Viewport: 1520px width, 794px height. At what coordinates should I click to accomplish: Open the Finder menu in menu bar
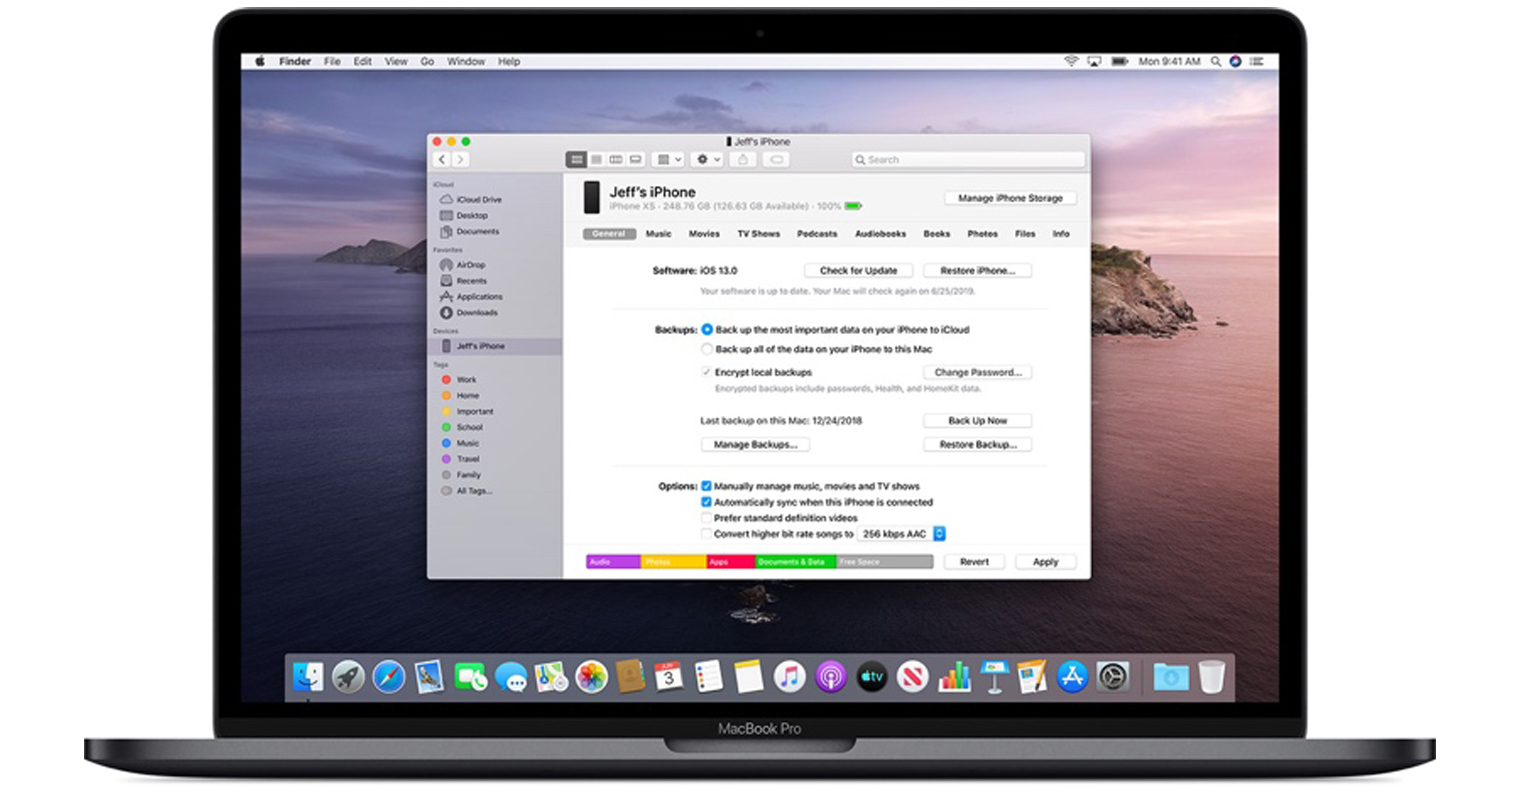click(x=295, y=62)
